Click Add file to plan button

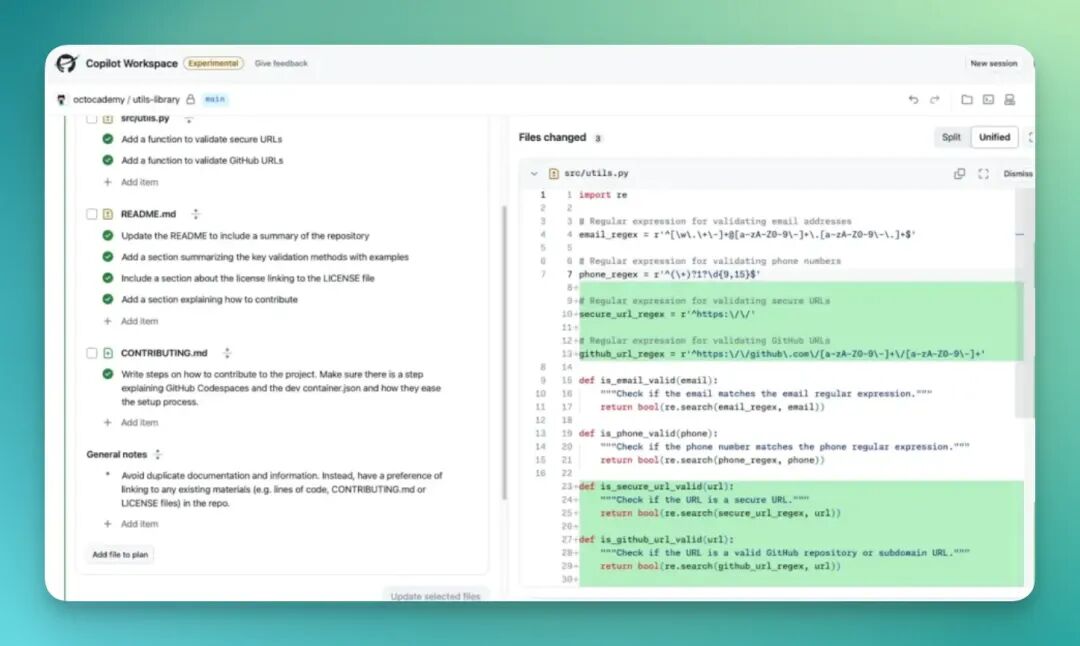pyautogui.click(x=120, y=554)
